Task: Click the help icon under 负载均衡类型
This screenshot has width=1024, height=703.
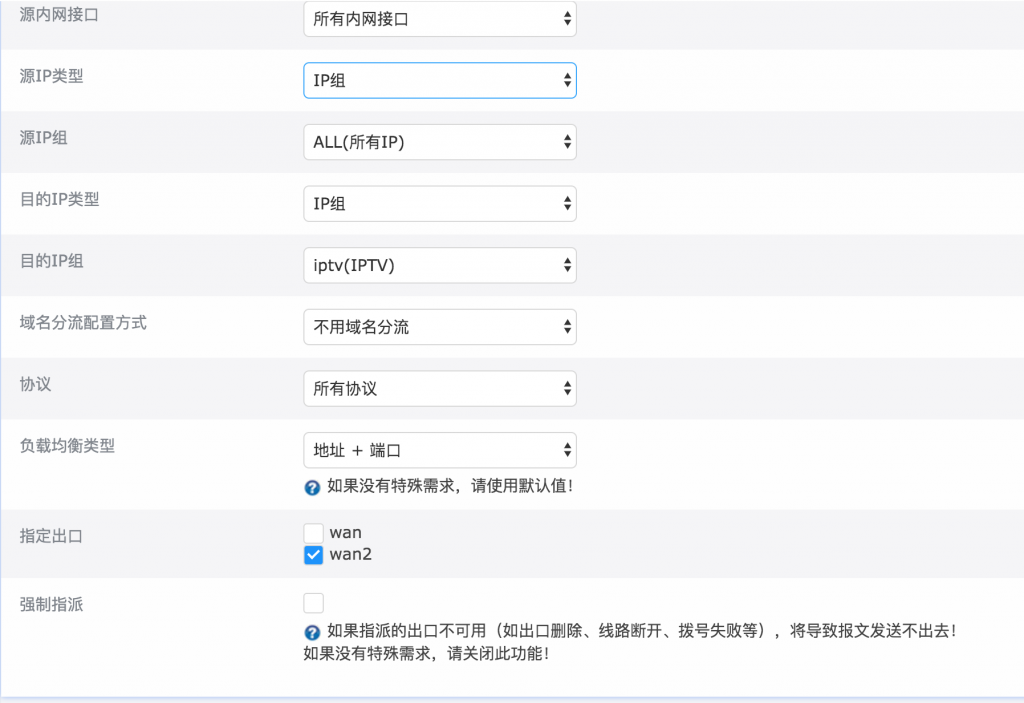Action: (x=312, y=488)
